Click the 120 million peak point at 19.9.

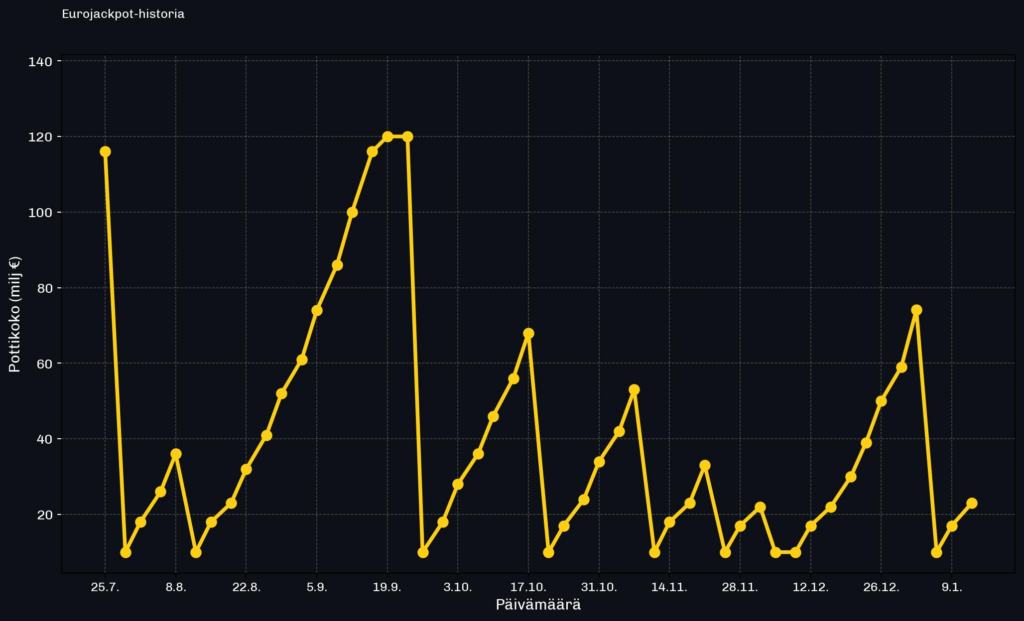coord(388,137)
